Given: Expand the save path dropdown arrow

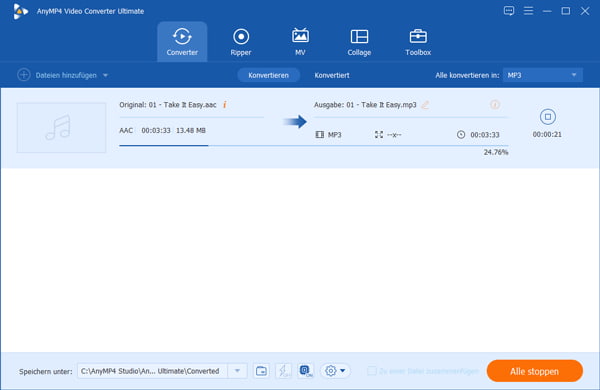Looking at the screenshot, I should (x=237, y=370).
